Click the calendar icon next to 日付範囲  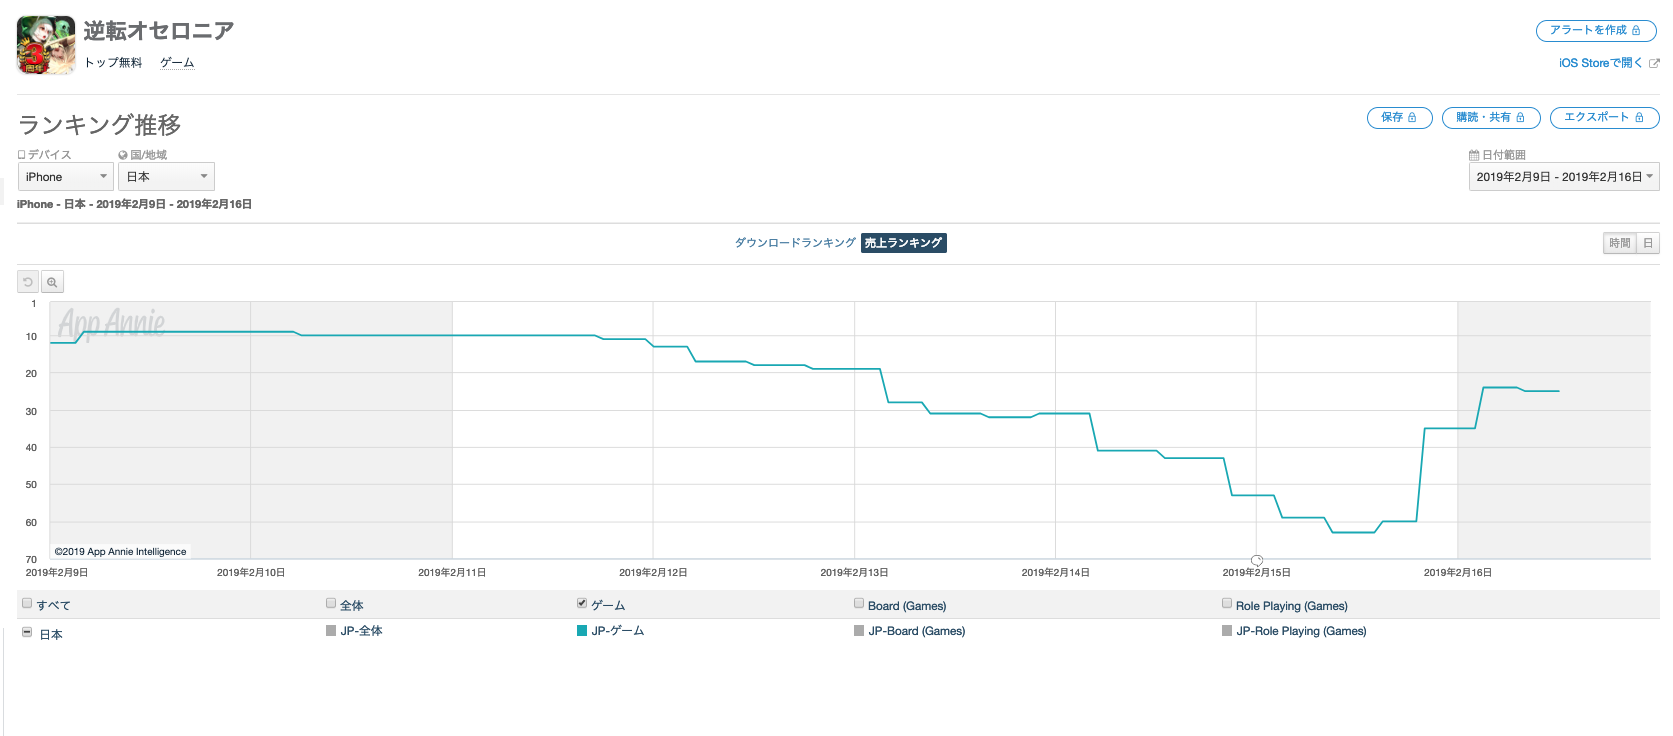(x=1473, y=155)
